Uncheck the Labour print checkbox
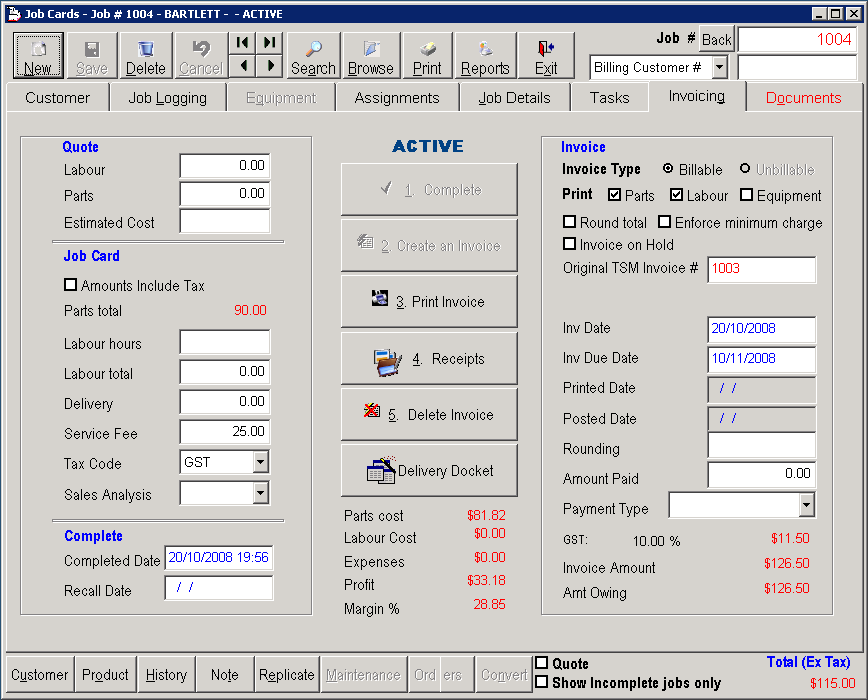 [676, 195]
